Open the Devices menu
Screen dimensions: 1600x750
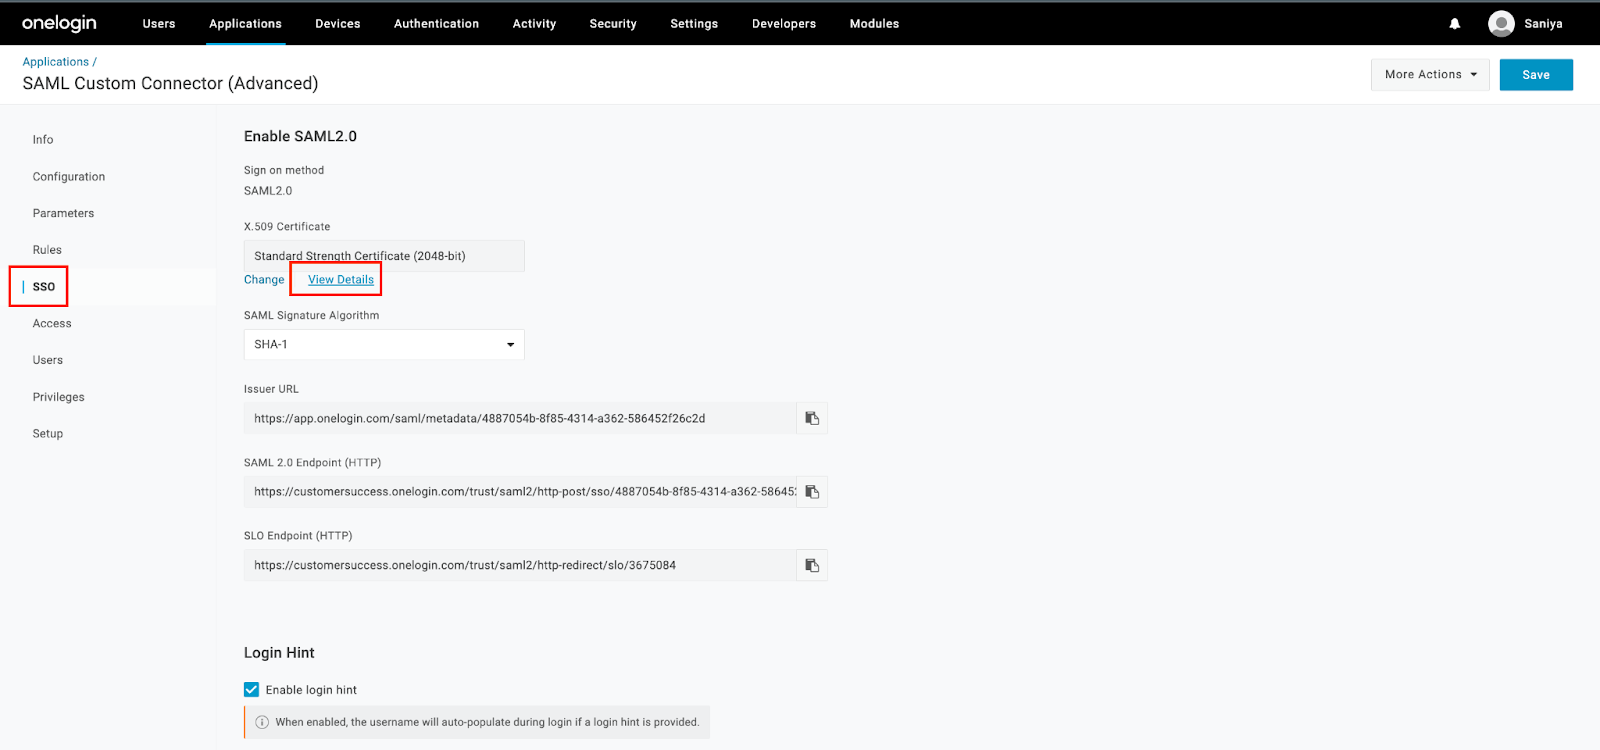pyautogui.click(x=338, y=24)
